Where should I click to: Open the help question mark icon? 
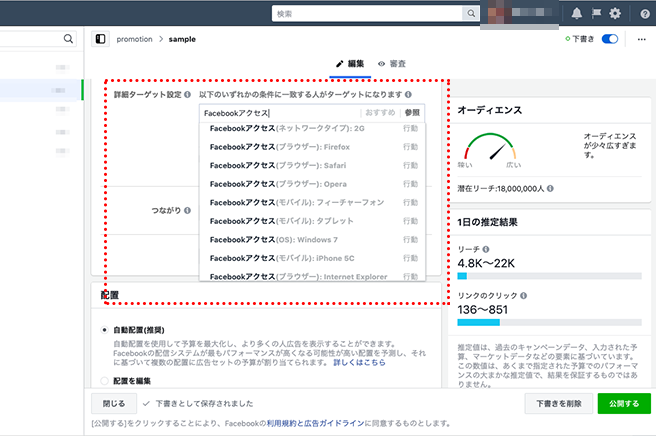[x=645, y=14]
